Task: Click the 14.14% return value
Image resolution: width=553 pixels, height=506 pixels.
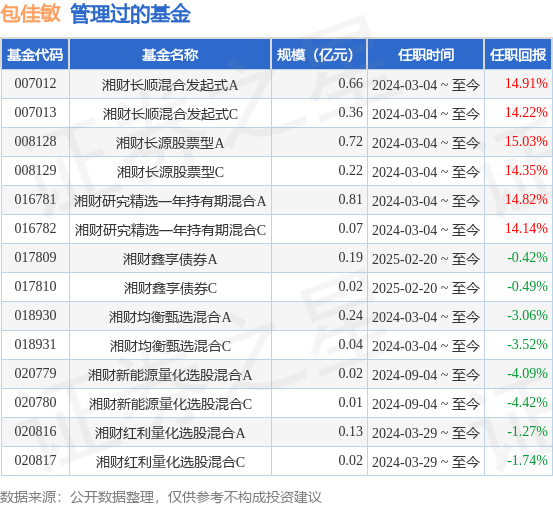Action: 526,228
